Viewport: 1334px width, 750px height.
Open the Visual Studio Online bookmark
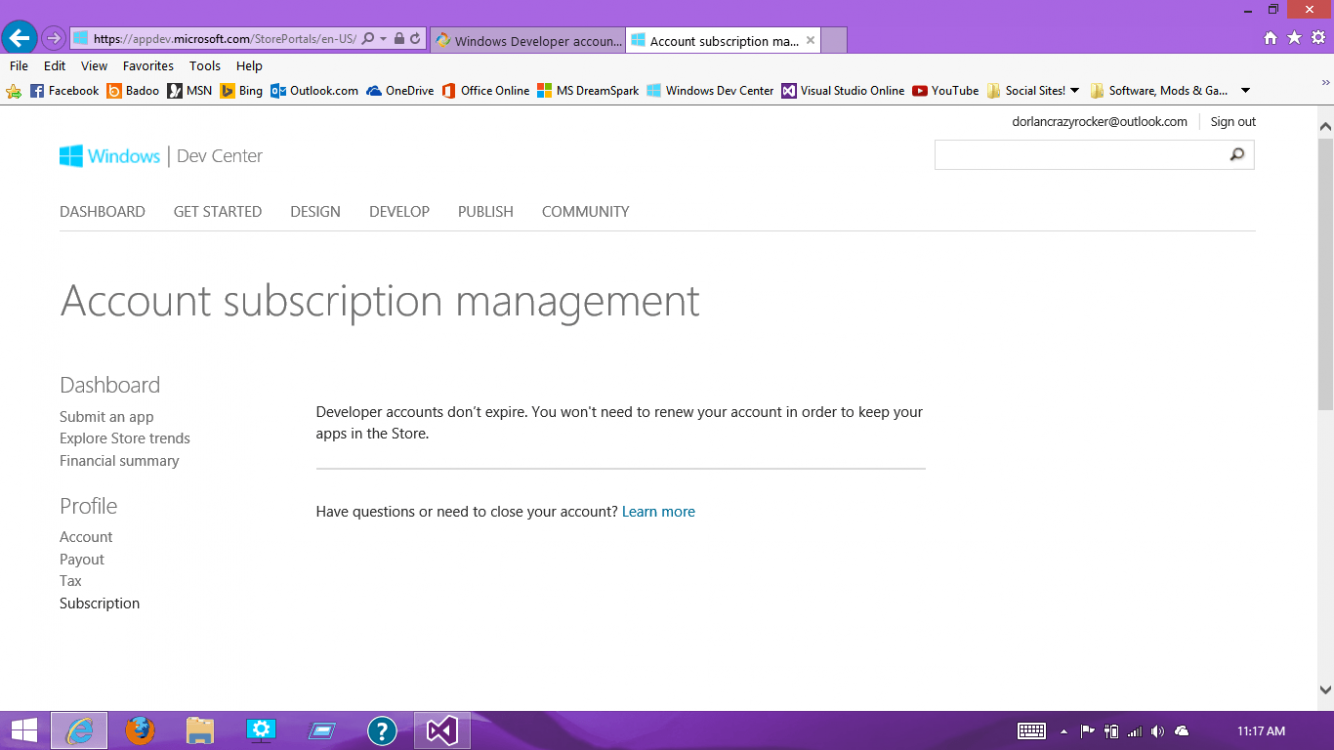(843, 91)
